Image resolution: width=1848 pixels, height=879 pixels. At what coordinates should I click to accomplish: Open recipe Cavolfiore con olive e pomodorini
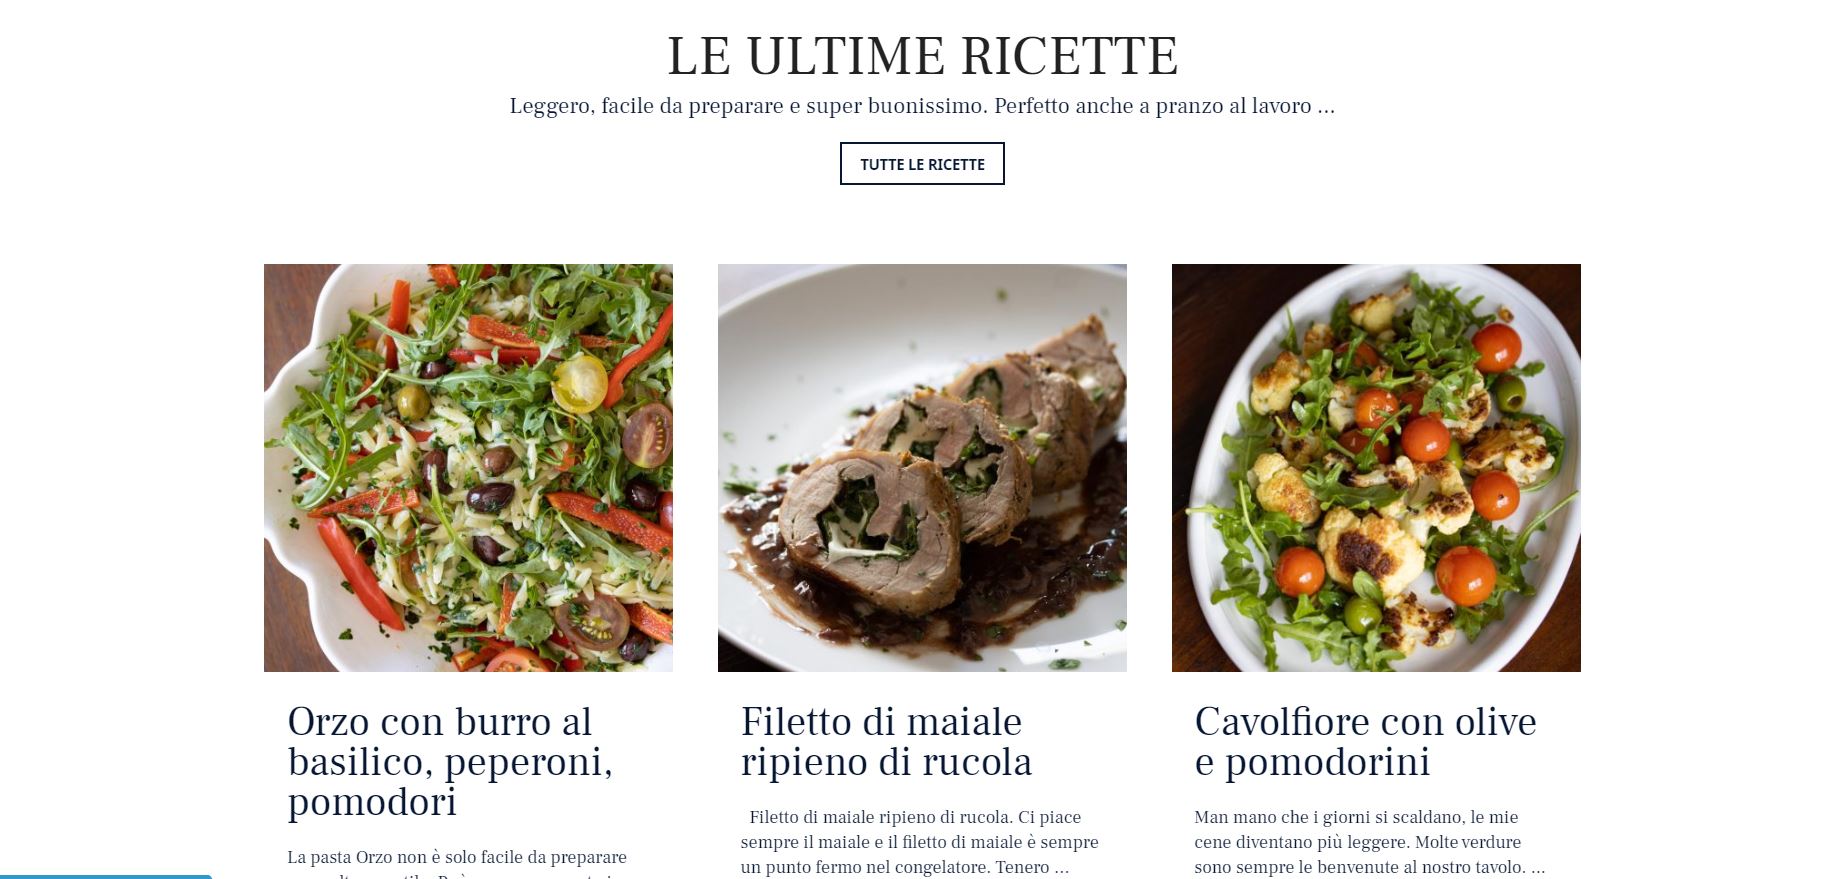click(x=1365, y=742)
